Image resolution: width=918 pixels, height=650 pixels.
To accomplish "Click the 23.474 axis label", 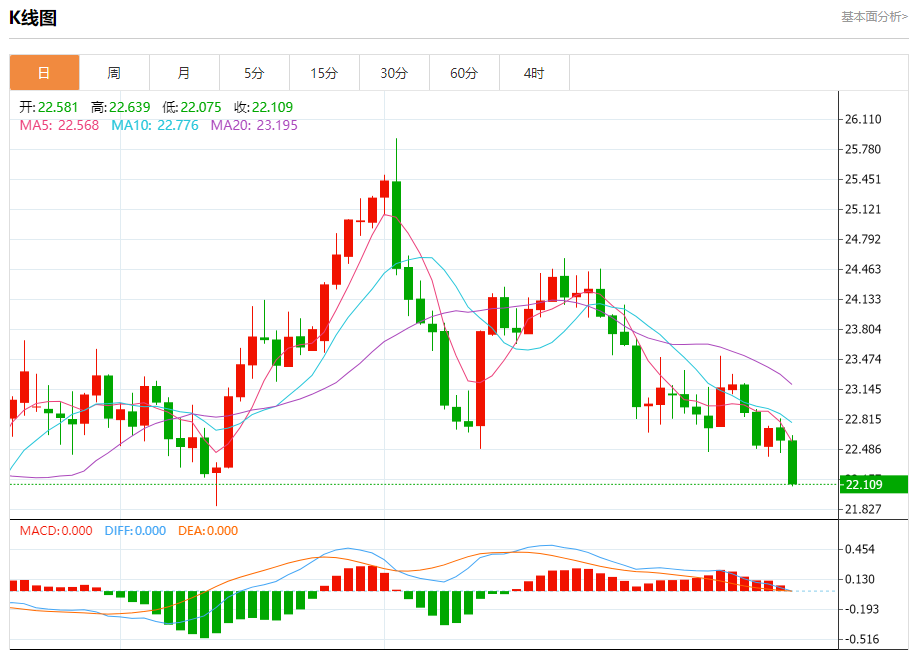I will 863,359.
